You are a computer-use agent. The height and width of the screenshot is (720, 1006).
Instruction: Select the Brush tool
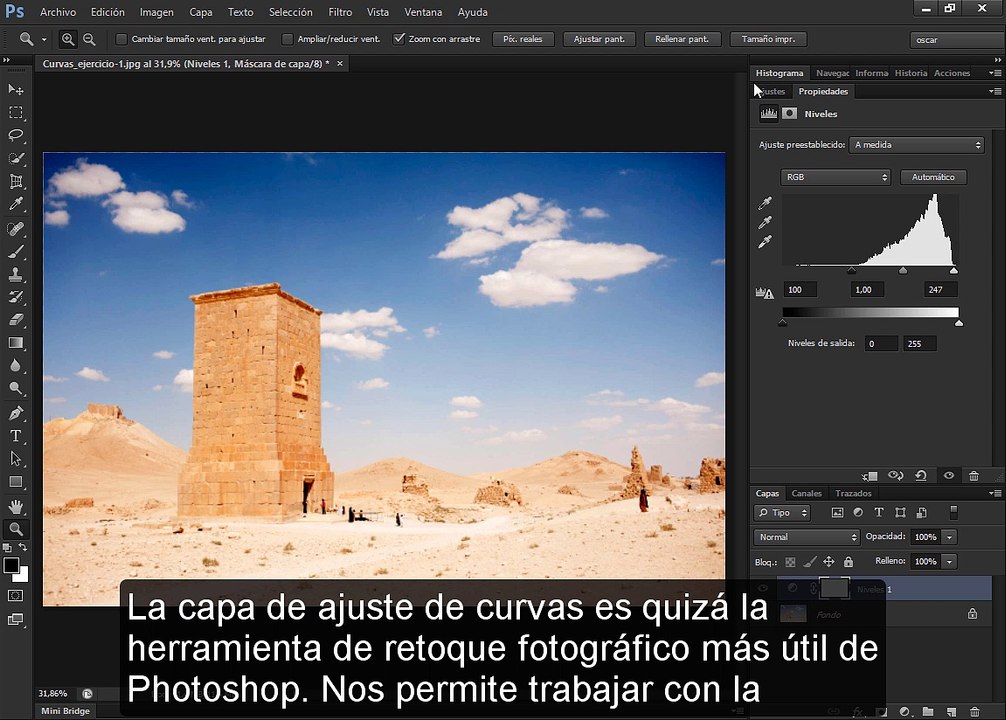point(16,252)
